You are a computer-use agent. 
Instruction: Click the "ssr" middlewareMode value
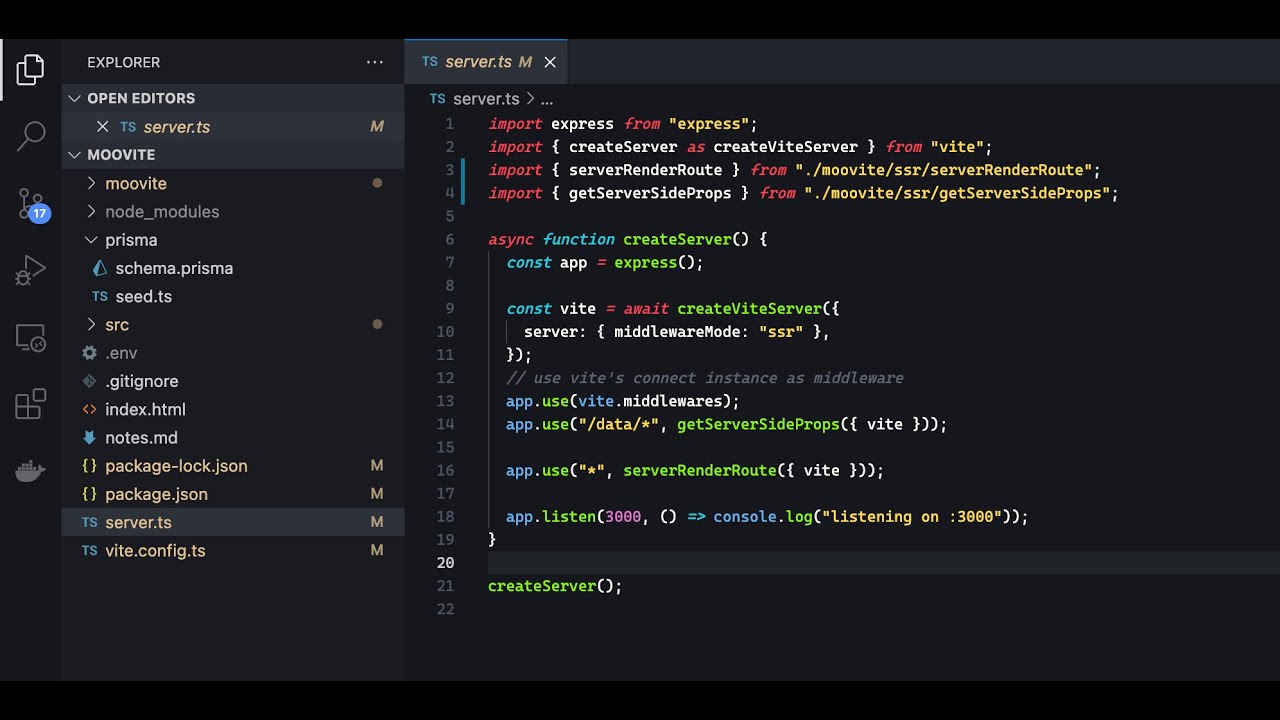781,332
